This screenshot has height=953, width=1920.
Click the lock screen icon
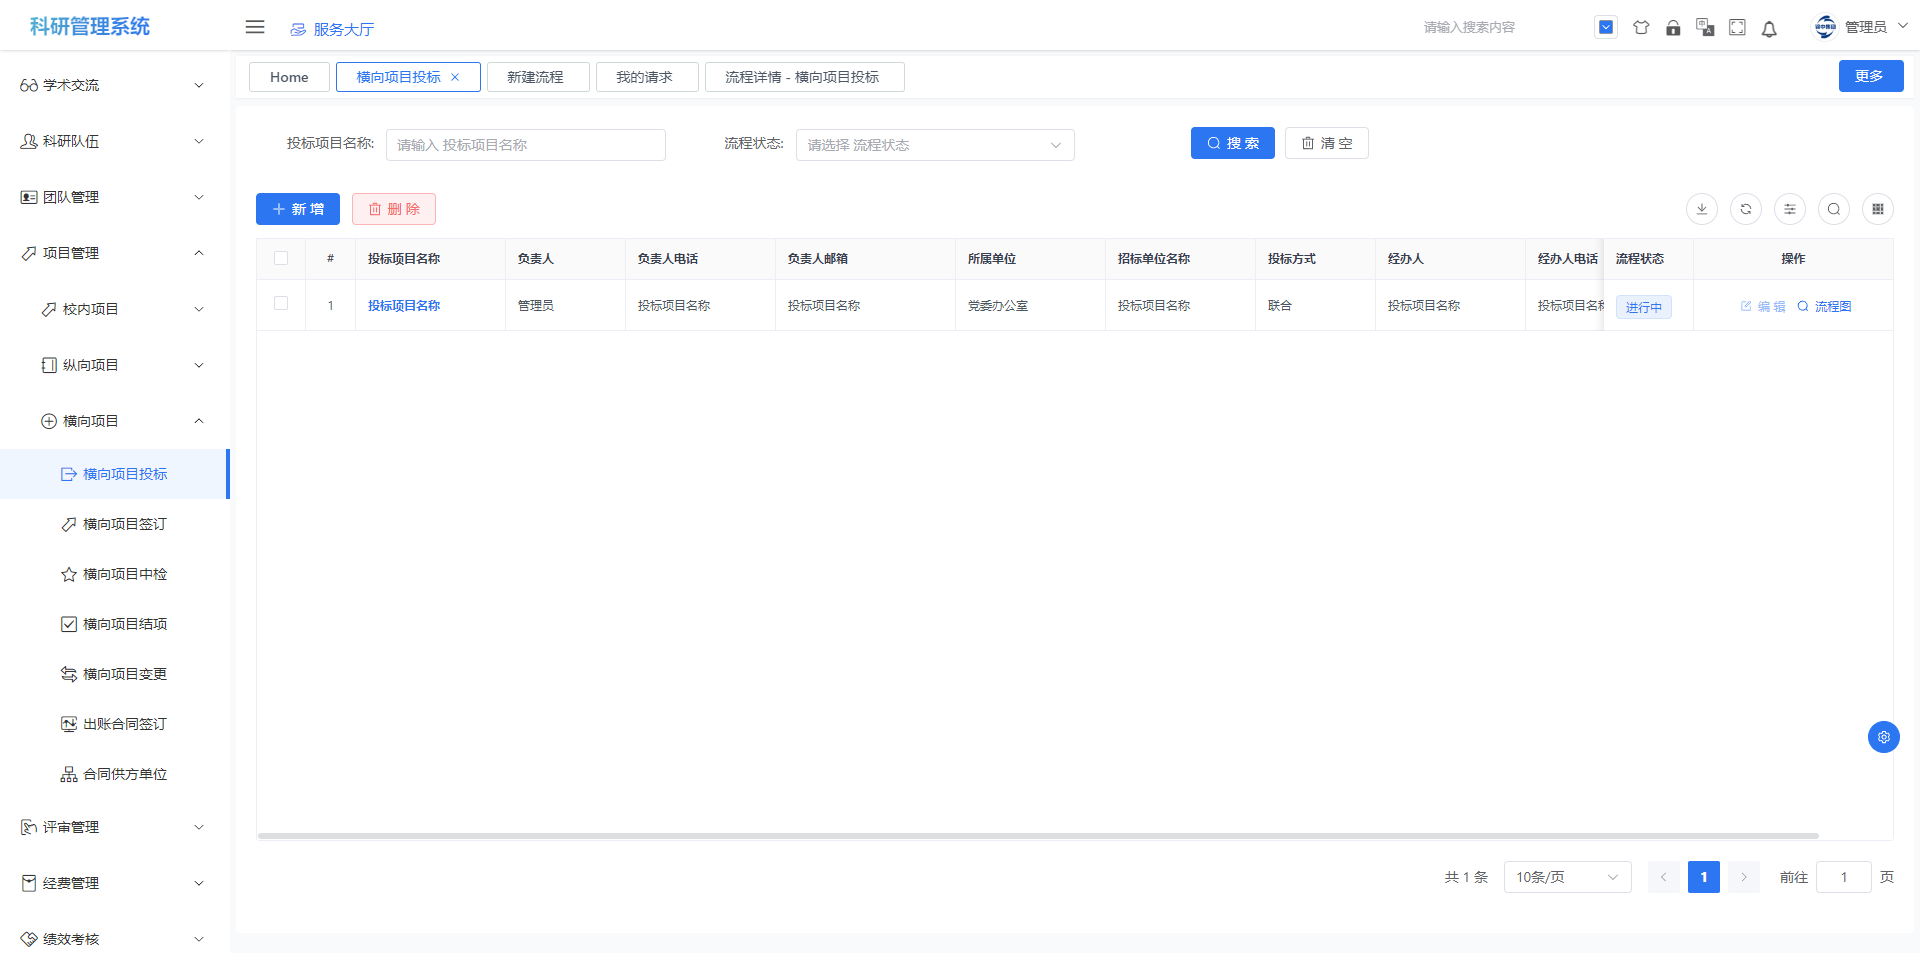[x=1673, y=28]
